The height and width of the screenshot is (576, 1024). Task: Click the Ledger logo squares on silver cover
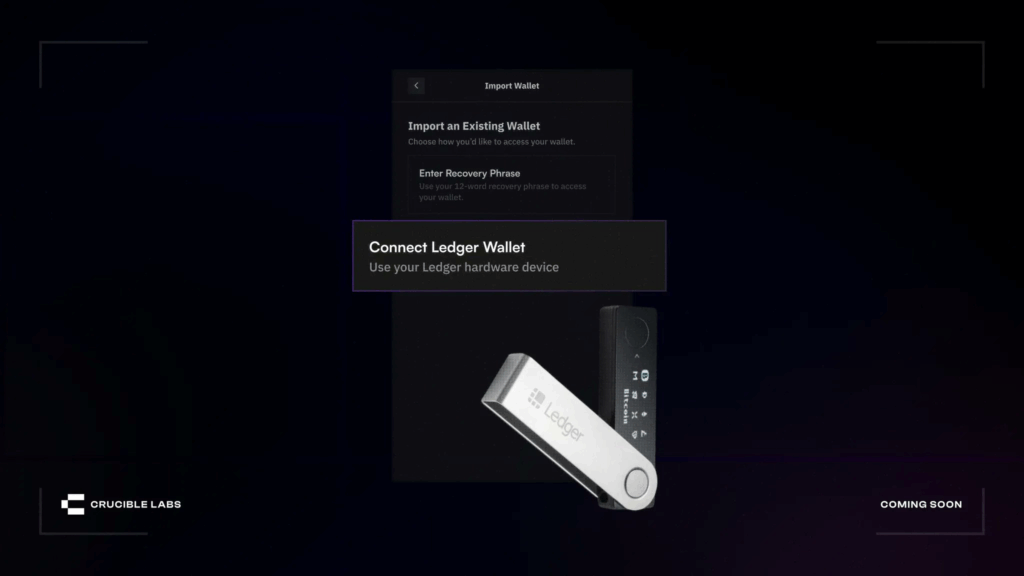coord(536,397)
